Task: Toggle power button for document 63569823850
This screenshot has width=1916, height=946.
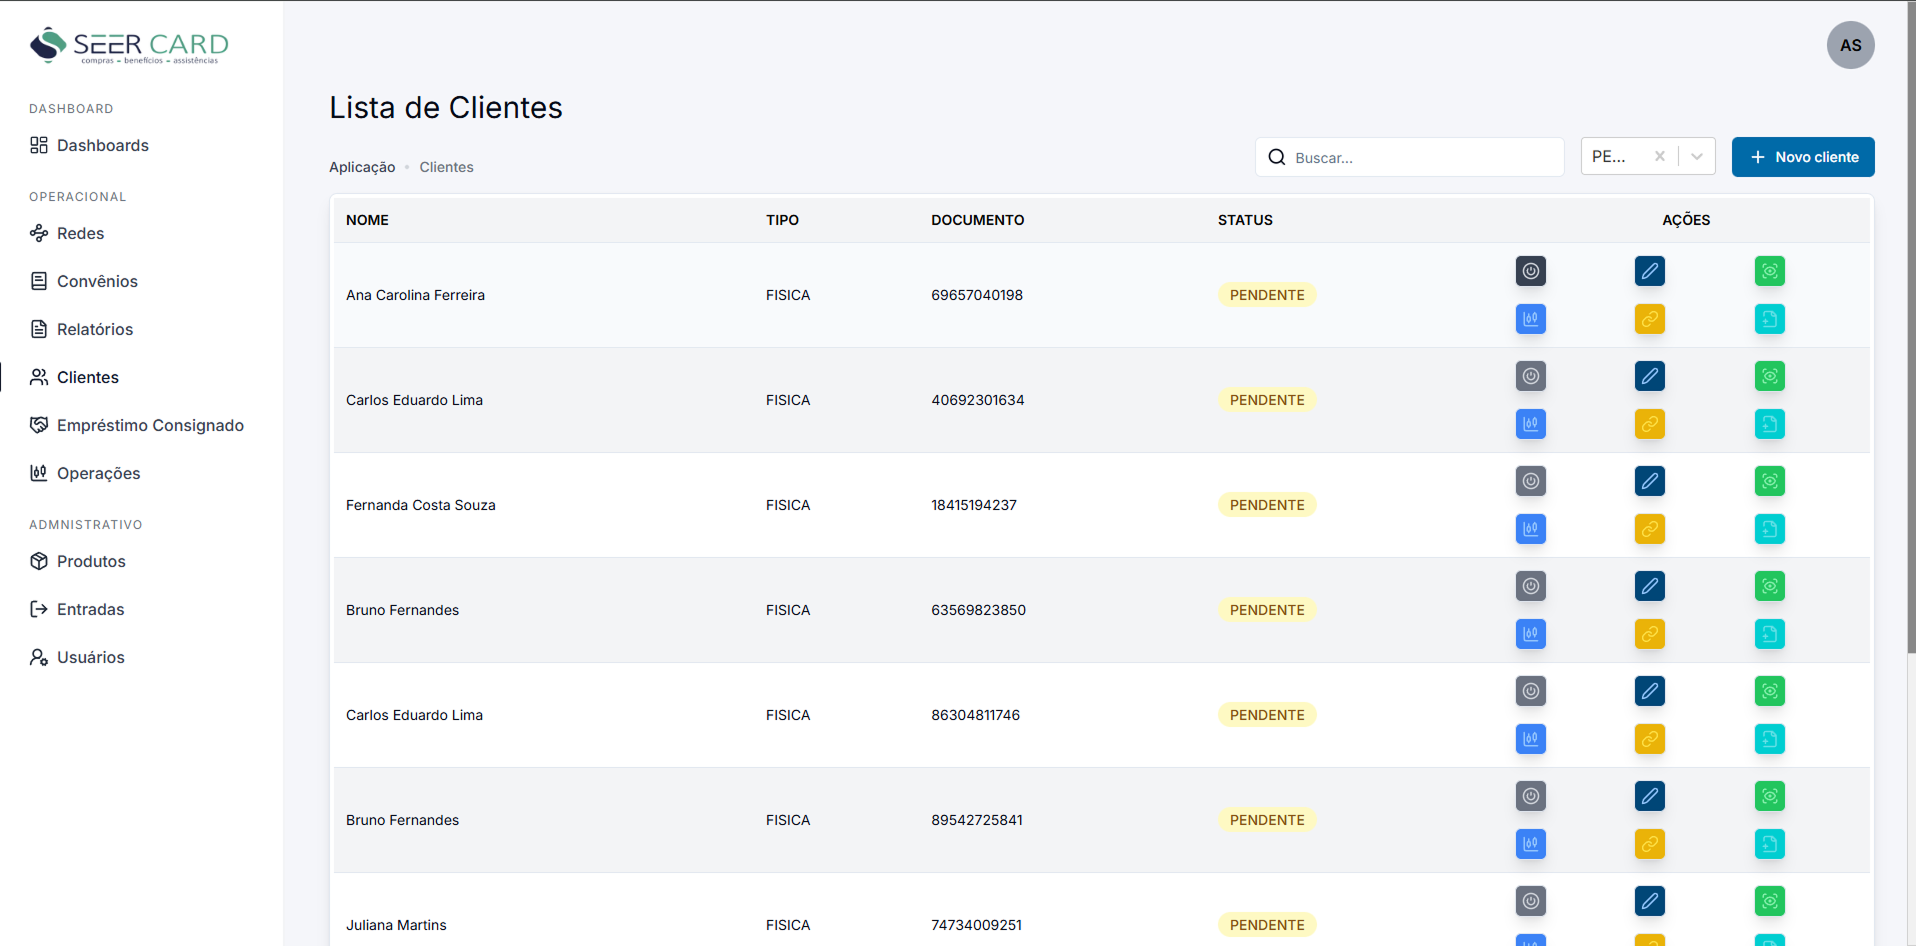Action: pyautogui.click(x=1530, y=586)
